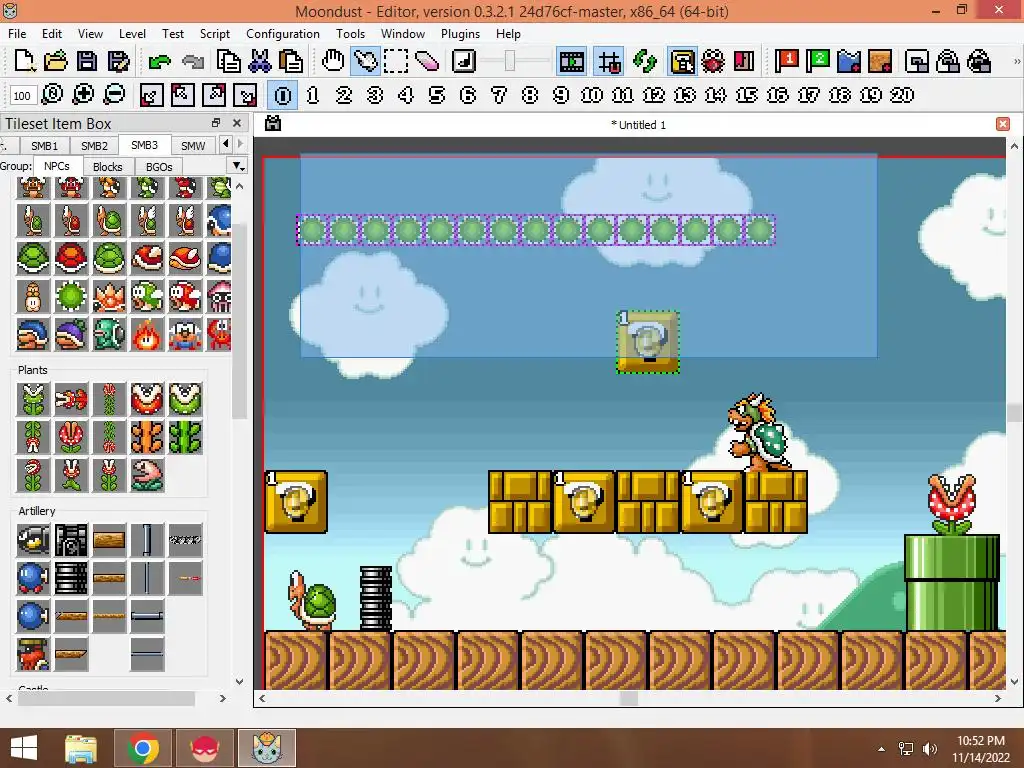The image size is (1024, 768).
Task: Open the item properties box icon
Action: pos(917,61)
